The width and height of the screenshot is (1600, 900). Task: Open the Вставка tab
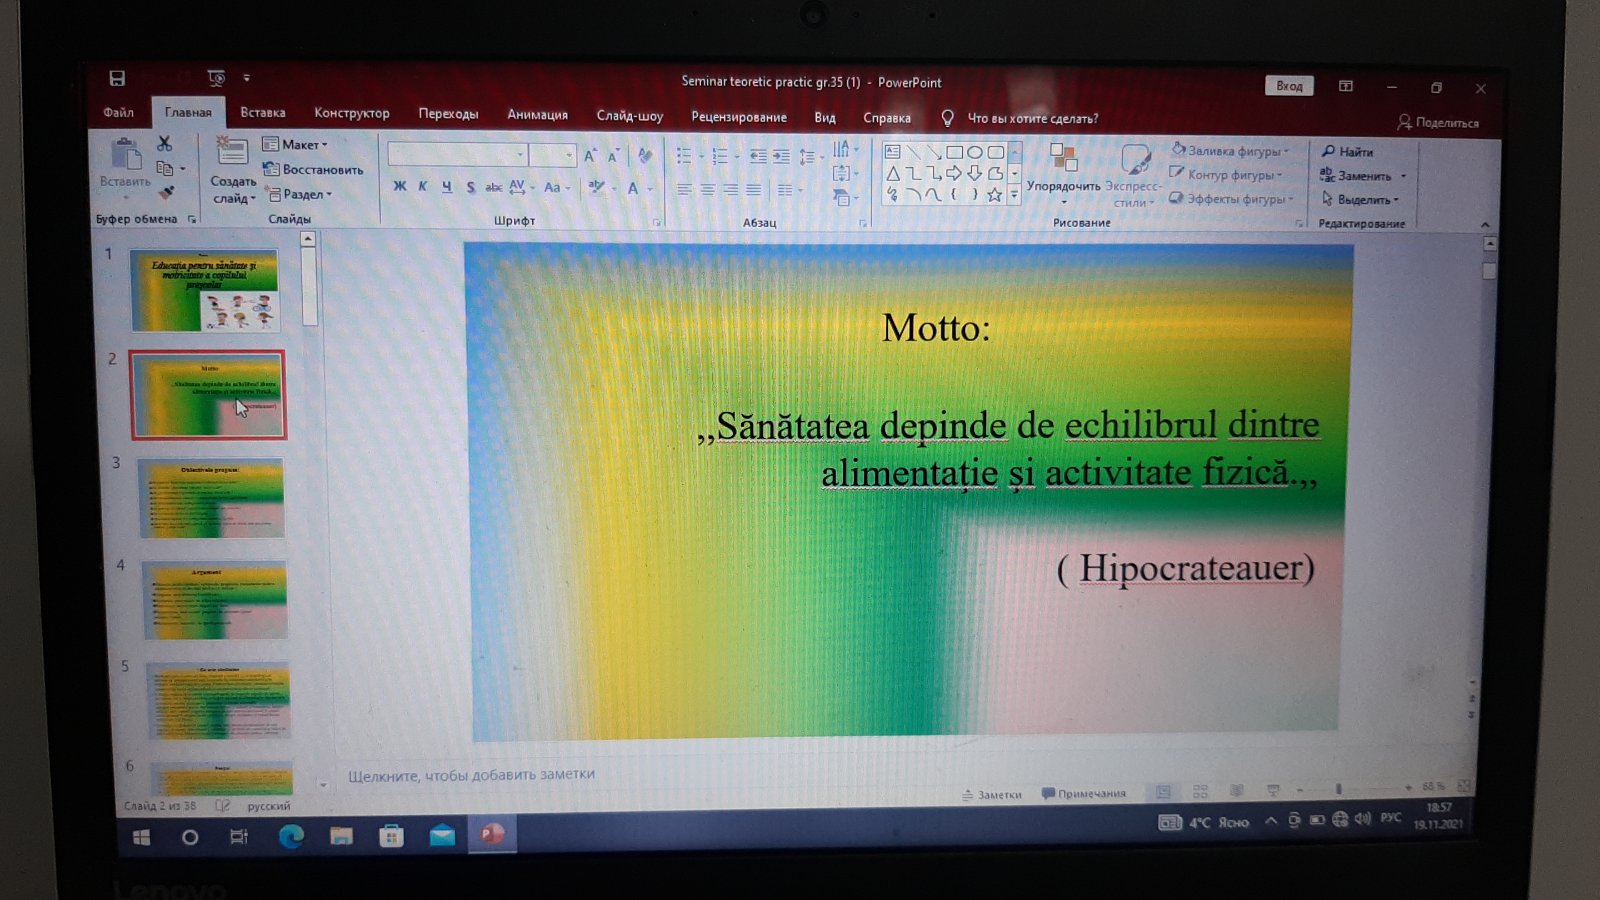pyautogui.click(x=263, y=113)
